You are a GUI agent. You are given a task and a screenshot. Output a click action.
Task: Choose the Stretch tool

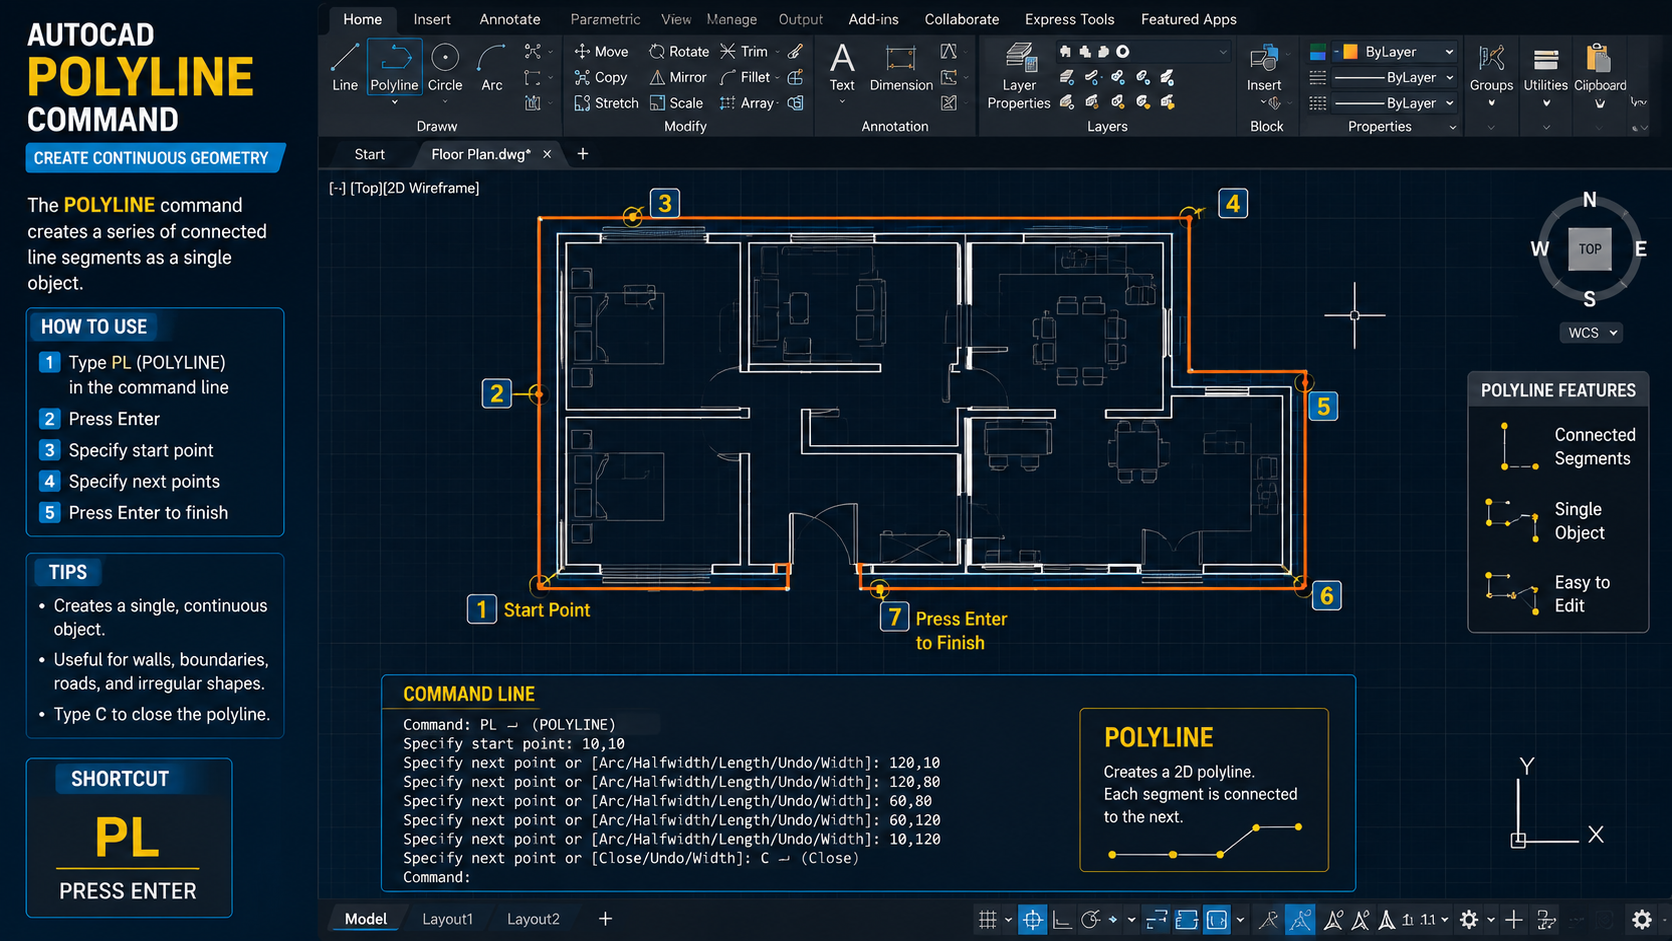[x=606, y=103]
